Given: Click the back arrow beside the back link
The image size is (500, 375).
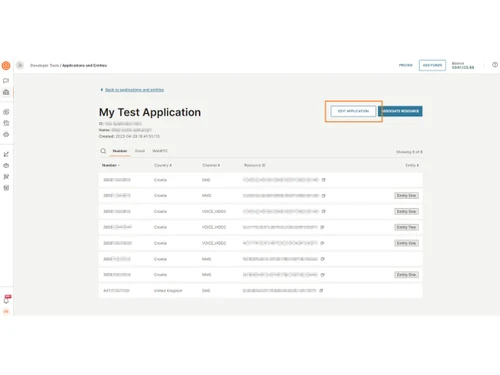Looking at the screenshot, I should pyautogui.click(x=102, y=90).
